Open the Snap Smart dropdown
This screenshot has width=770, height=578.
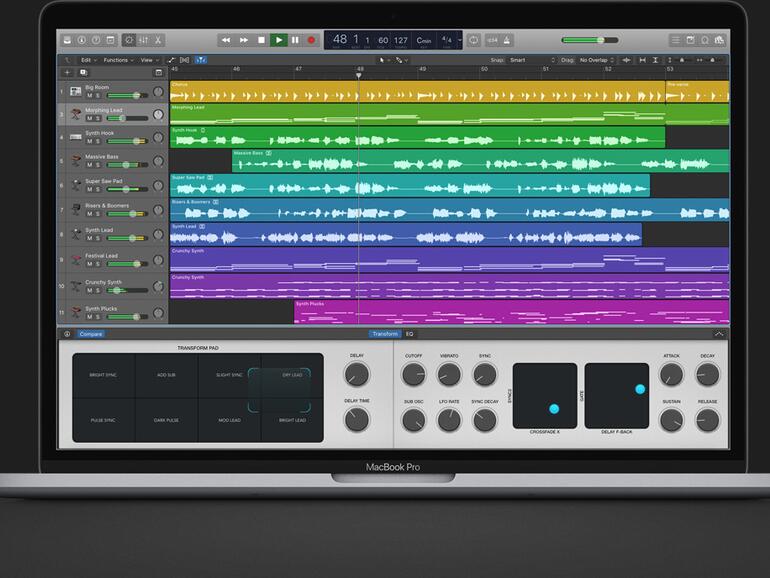[x=532, y=60]
